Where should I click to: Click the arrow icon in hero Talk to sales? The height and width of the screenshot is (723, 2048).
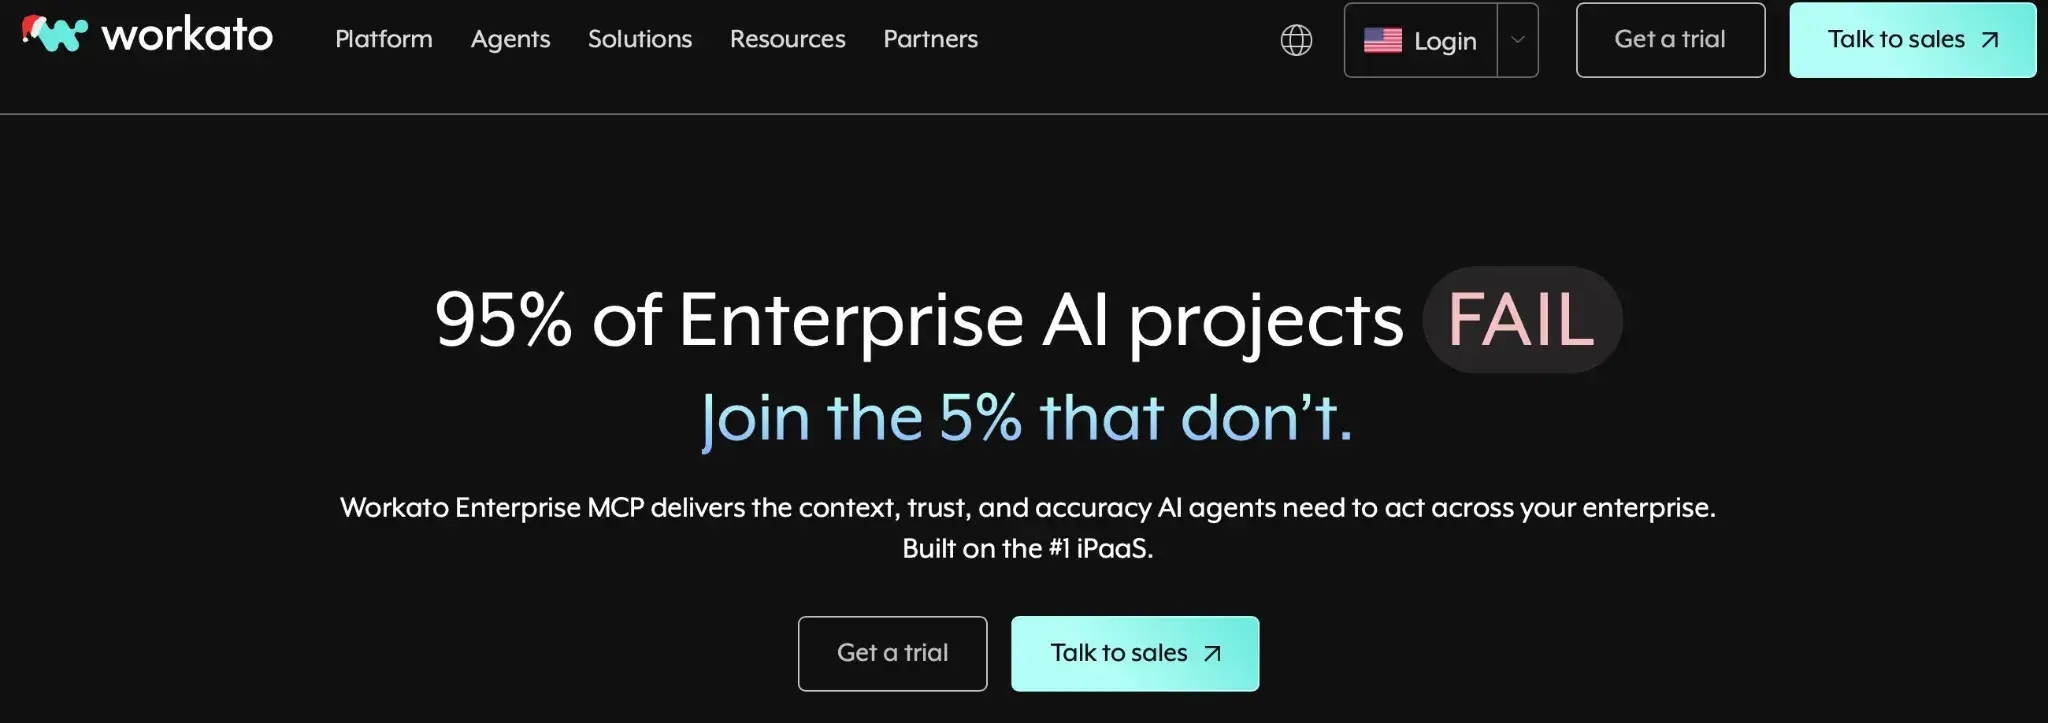[1212, 654]
